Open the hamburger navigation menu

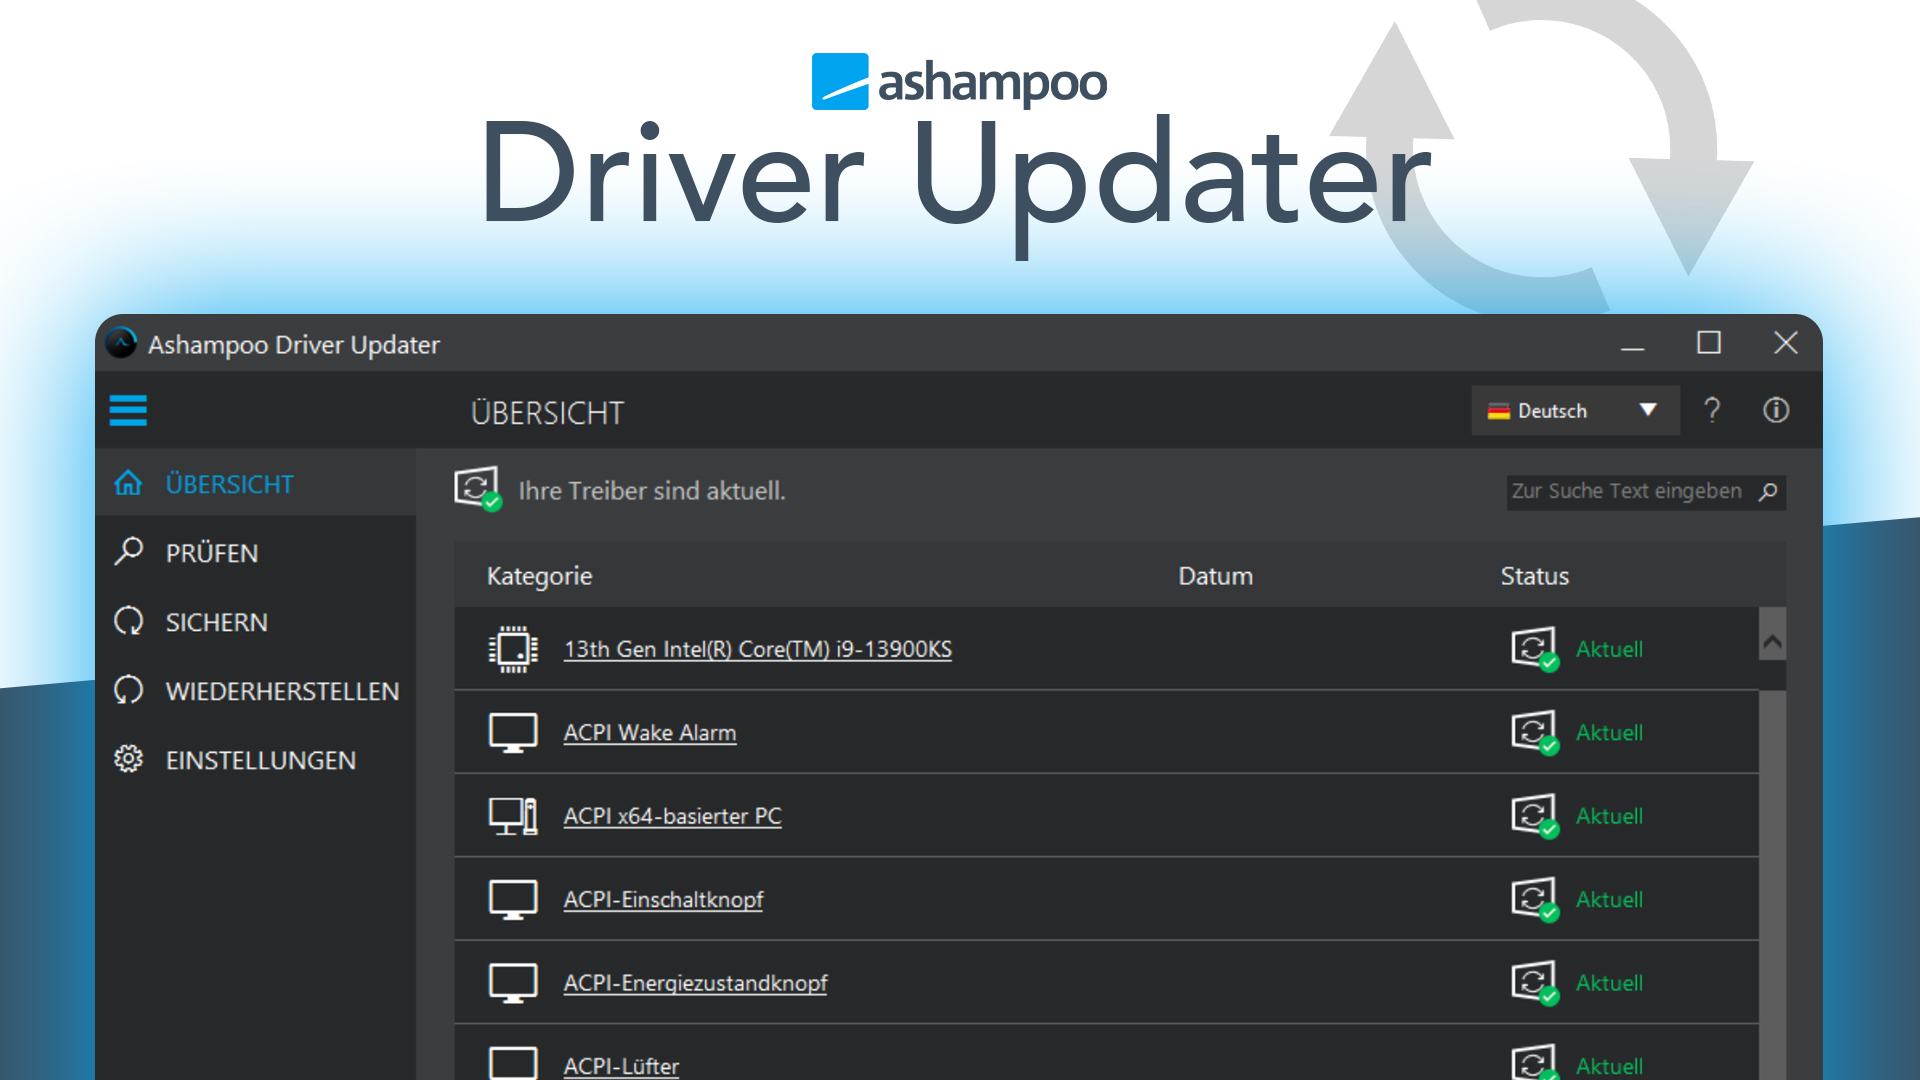[128, 410]
